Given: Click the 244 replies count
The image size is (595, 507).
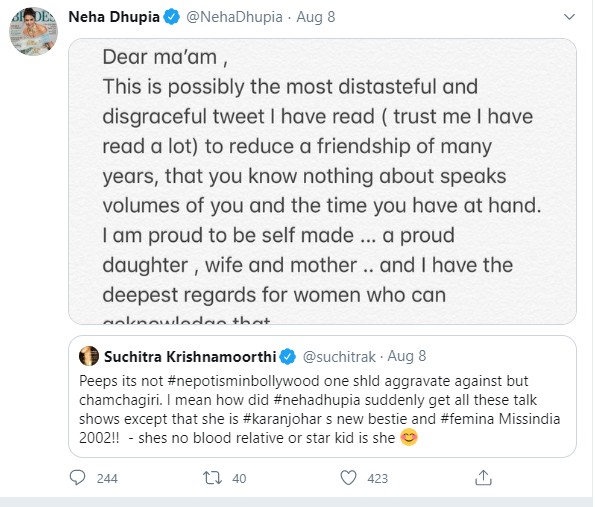Looking at the screenshot, I should (107, 479).
